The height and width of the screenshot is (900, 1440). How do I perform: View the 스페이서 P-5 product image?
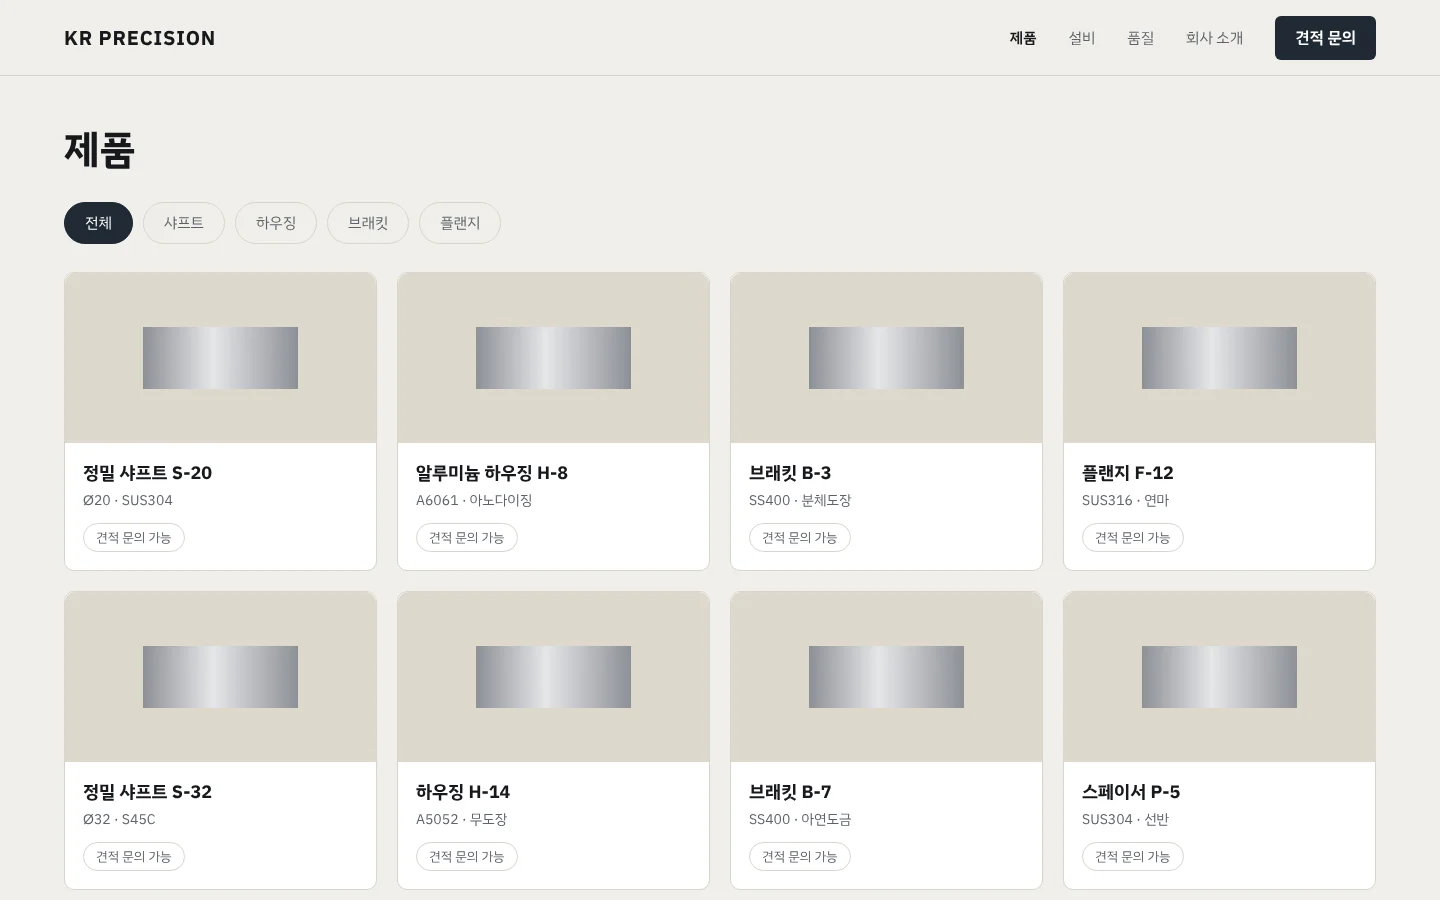click(x=1219, y=677)
